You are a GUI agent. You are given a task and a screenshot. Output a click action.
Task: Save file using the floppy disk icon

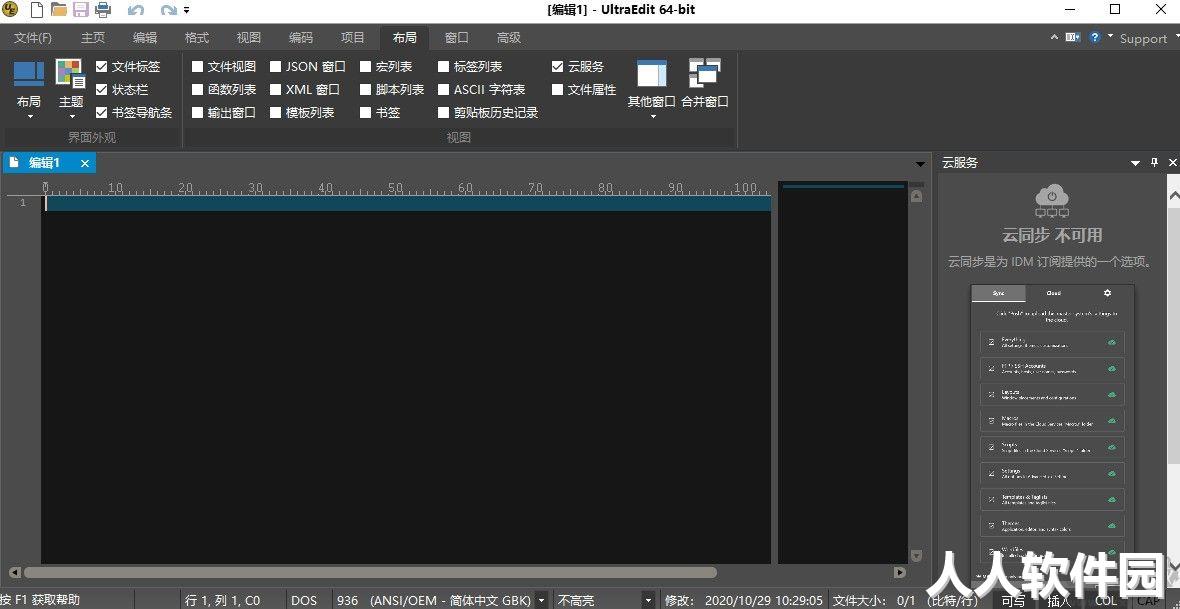coord(81,10)
